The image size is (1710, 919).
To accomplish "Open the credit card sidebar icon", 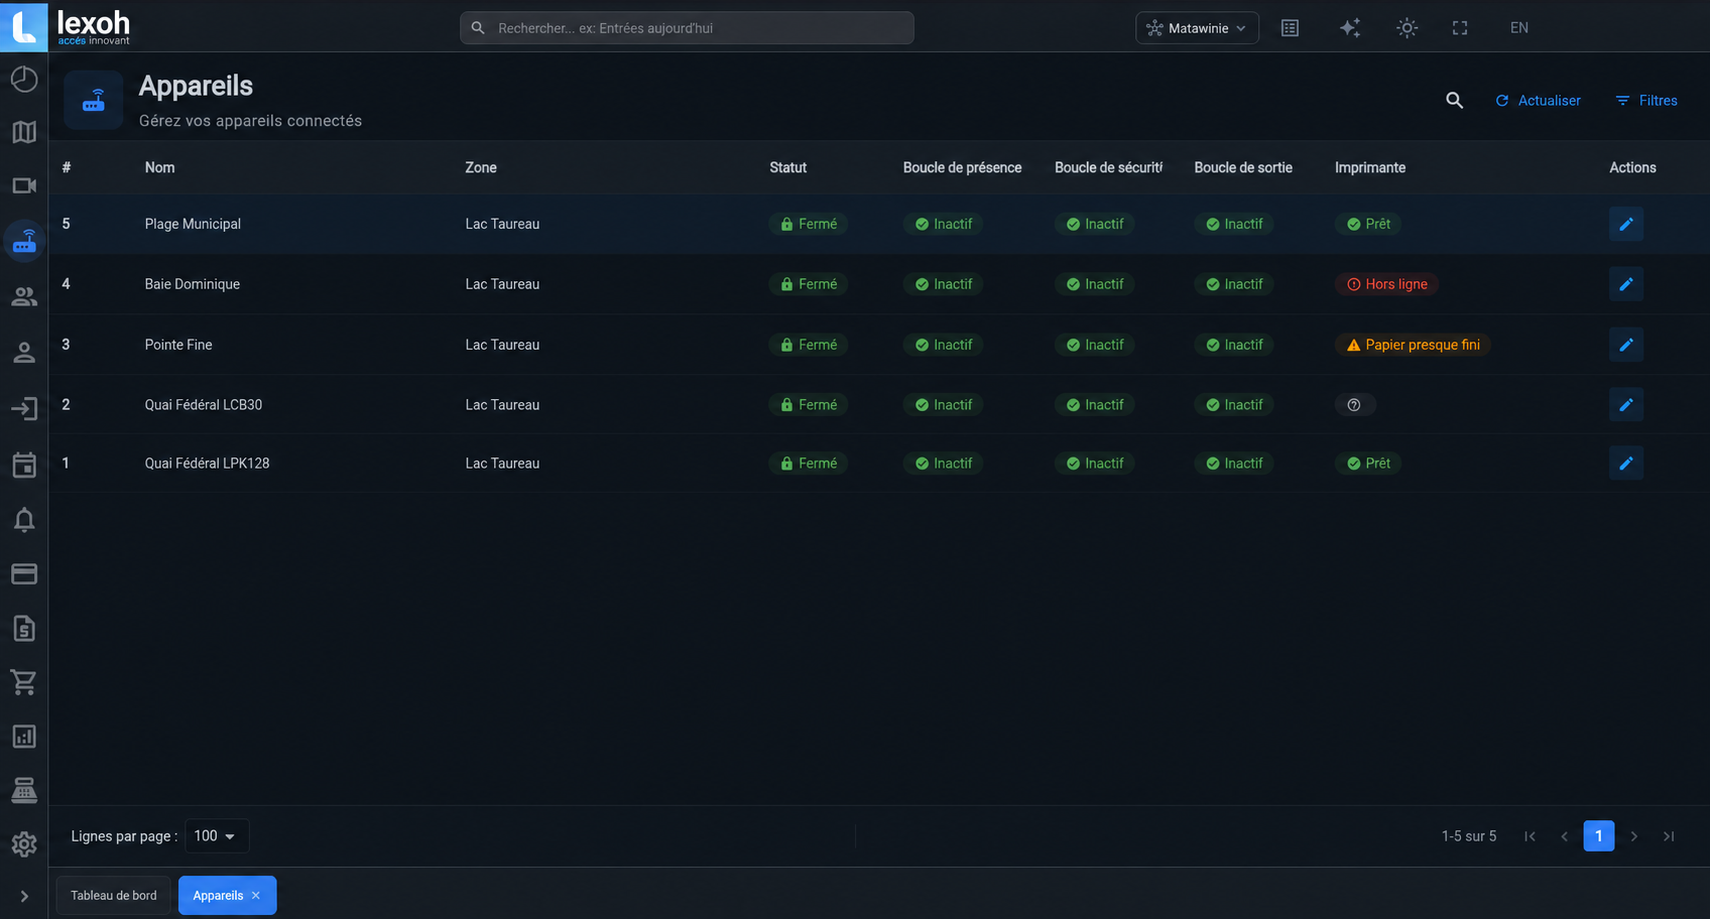I will coord(24,574).
